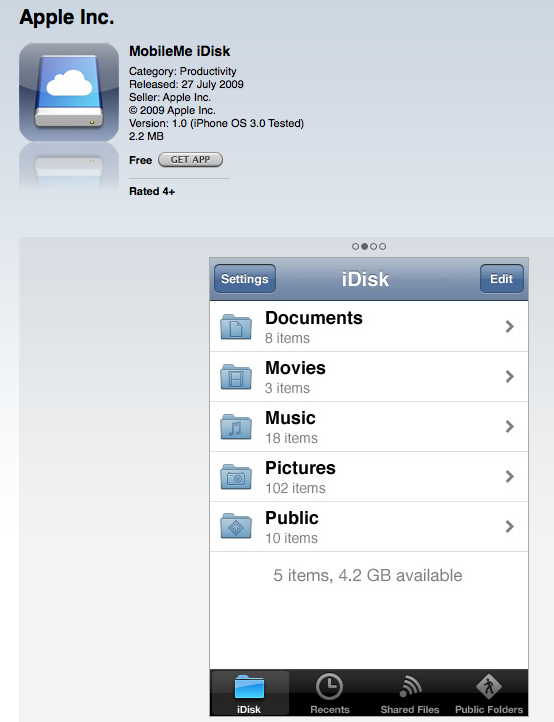554x722 pixels.
Task: Click 'Category: Productivity' text
Action: tap(183, 71)
